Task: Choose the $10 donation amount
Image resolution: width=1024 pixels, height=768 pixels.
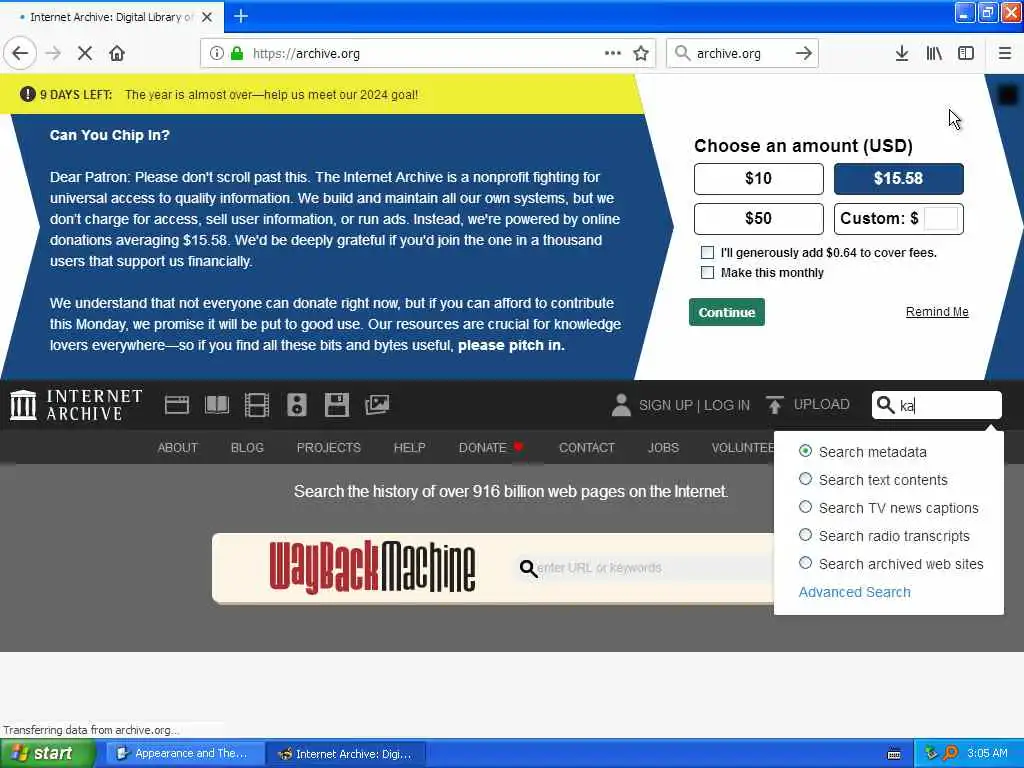Action: 758,179
